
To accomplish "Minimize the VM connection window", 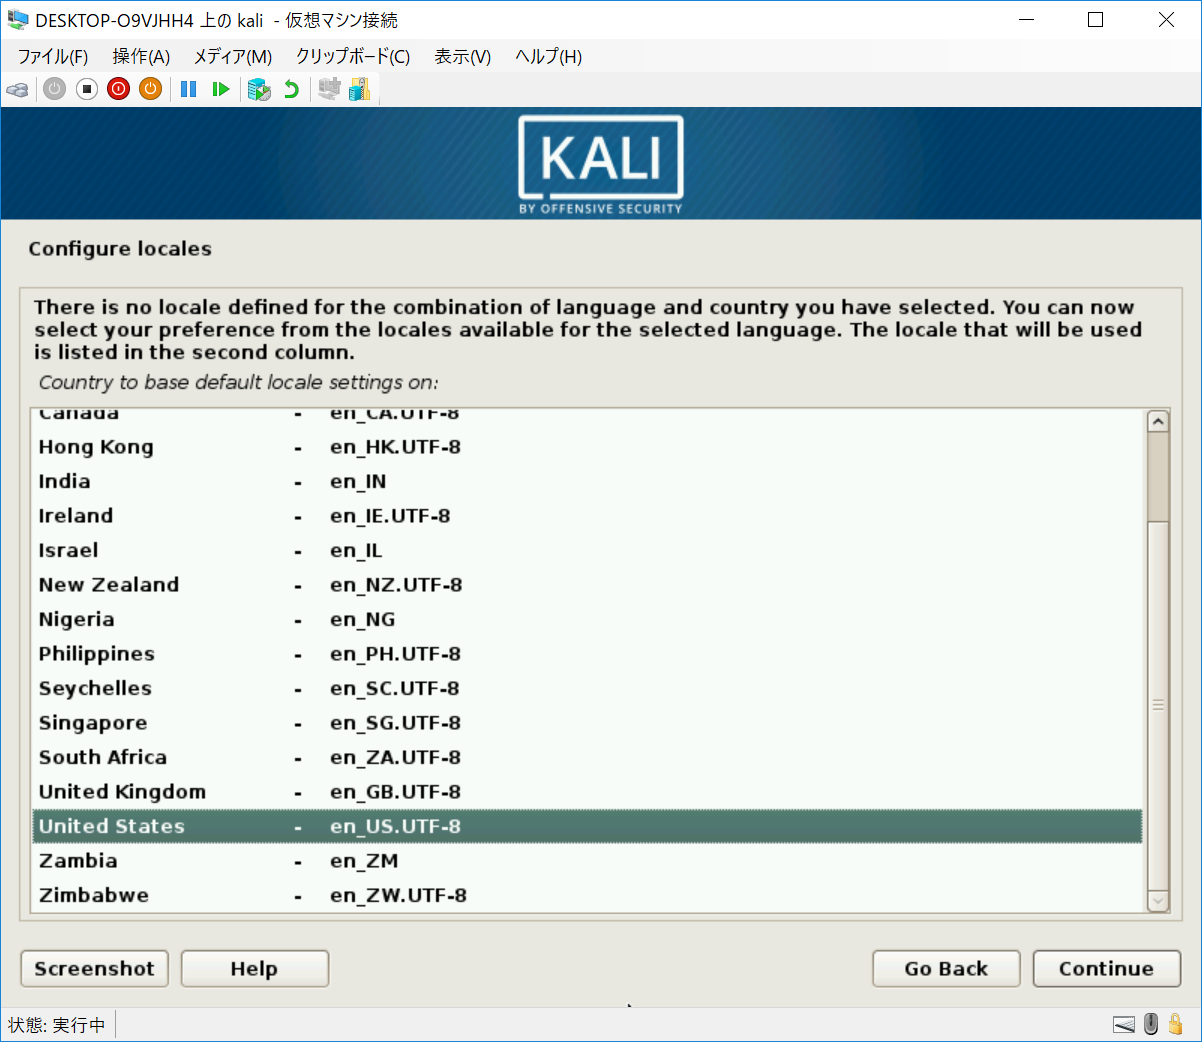I will [x=1026, y=20].
